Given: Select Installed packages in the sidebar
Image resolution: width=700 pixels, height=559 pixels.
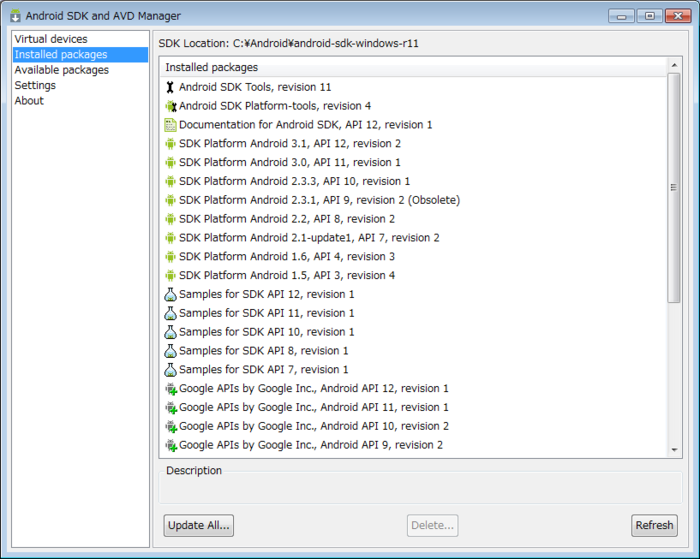Looking at the screenshot, I should [80, 54].
